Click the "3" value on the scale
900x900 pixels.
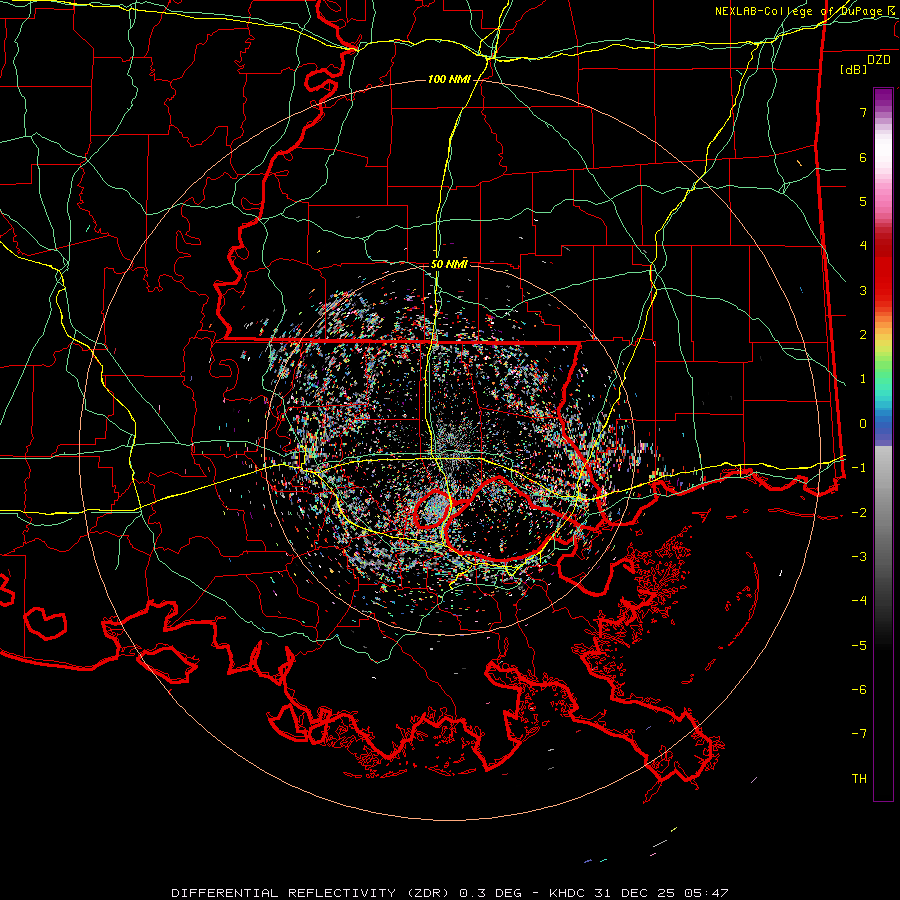pyautogui.click(x=863, y=290)
